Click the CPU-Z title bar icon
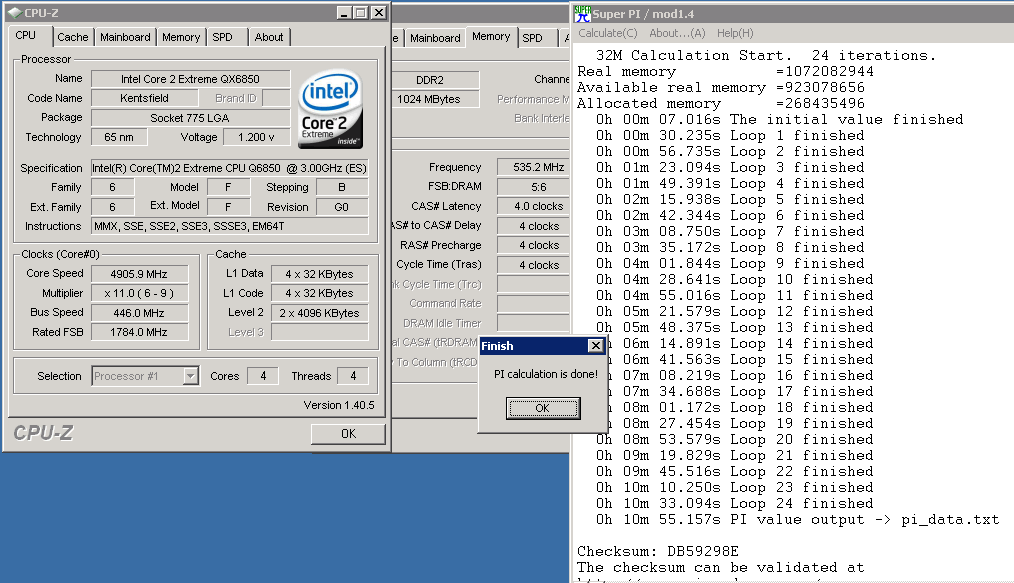The height and width of the screenshot is (583, 1014). click(x=14, y=12)
